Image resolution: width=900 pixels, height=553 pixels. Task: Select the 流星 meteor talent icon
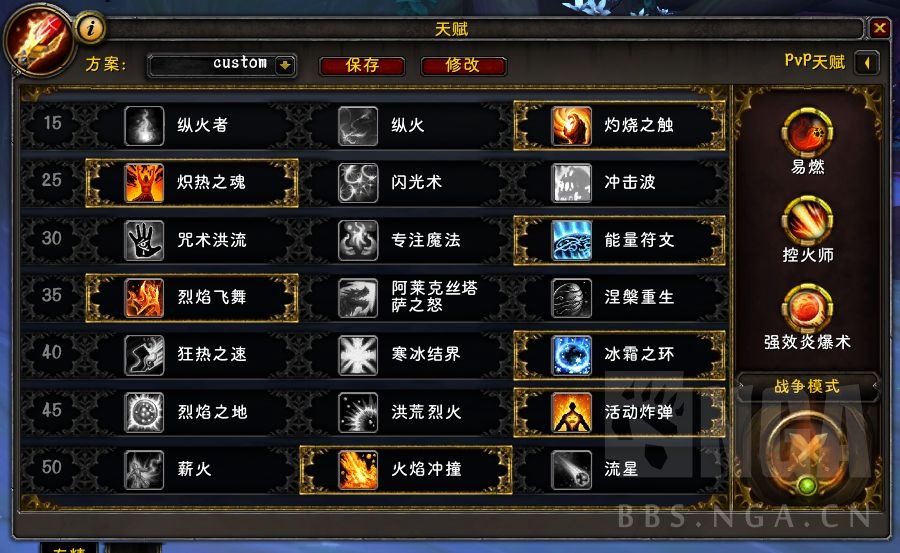(x=571, y=470)
